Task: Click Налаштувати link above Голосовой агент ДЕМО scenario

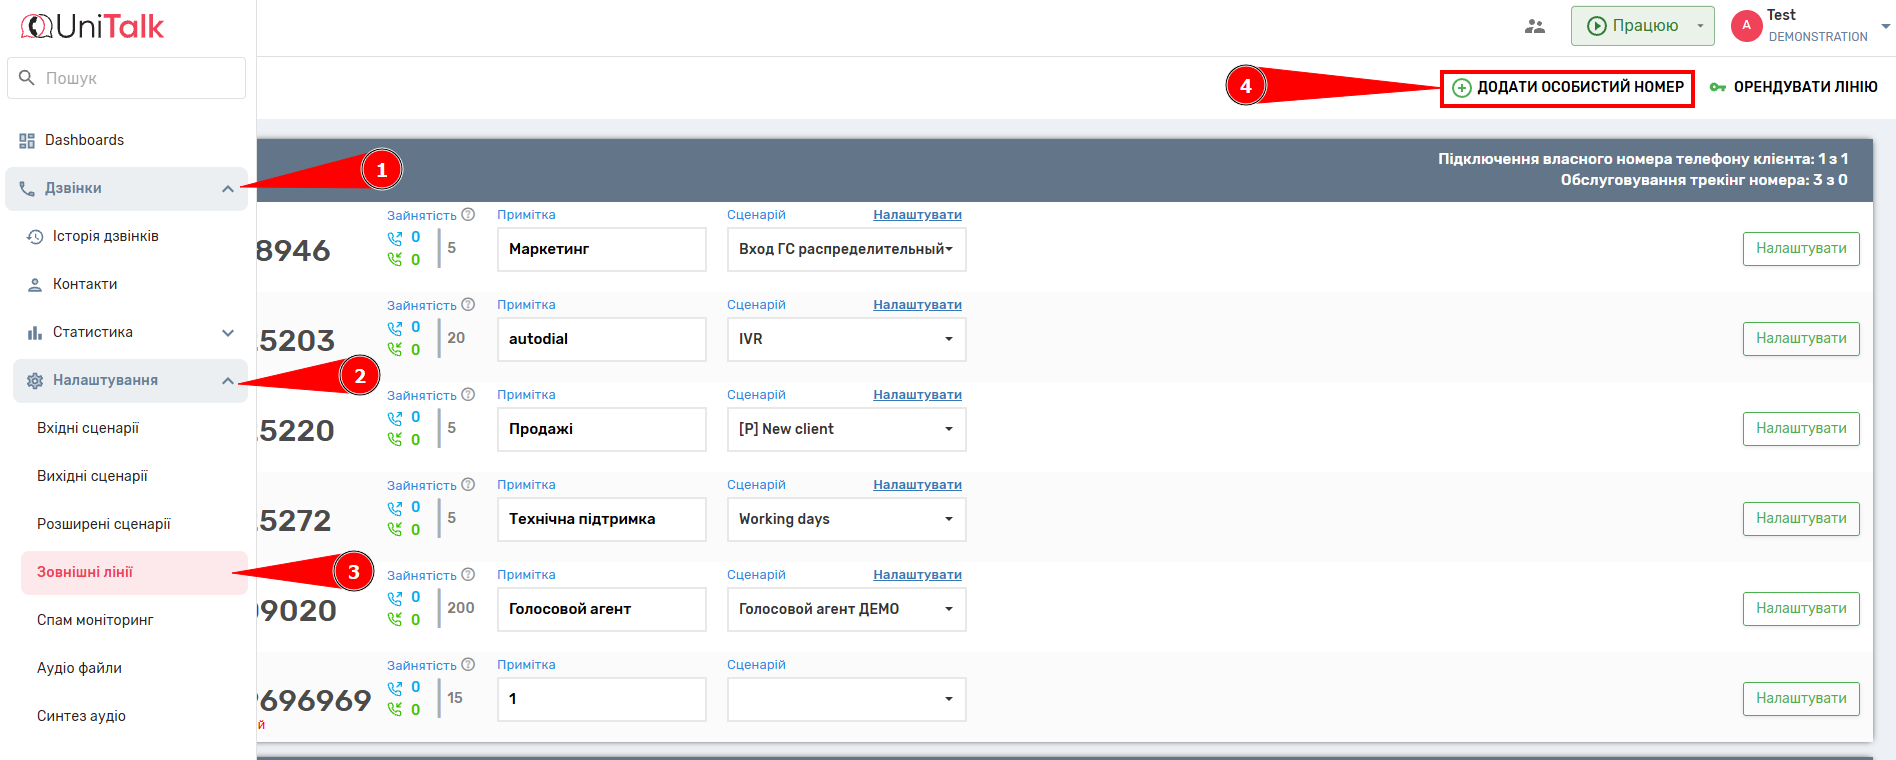Action: pyautogui.click(x=917, y=575)
